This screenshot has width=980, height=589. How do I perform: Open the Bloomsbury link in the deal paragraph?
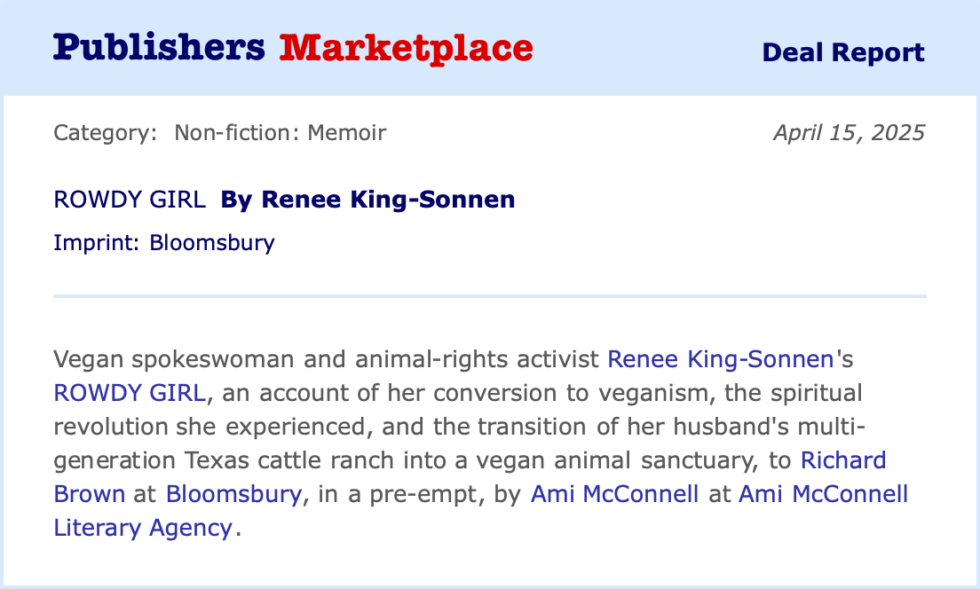233,494
